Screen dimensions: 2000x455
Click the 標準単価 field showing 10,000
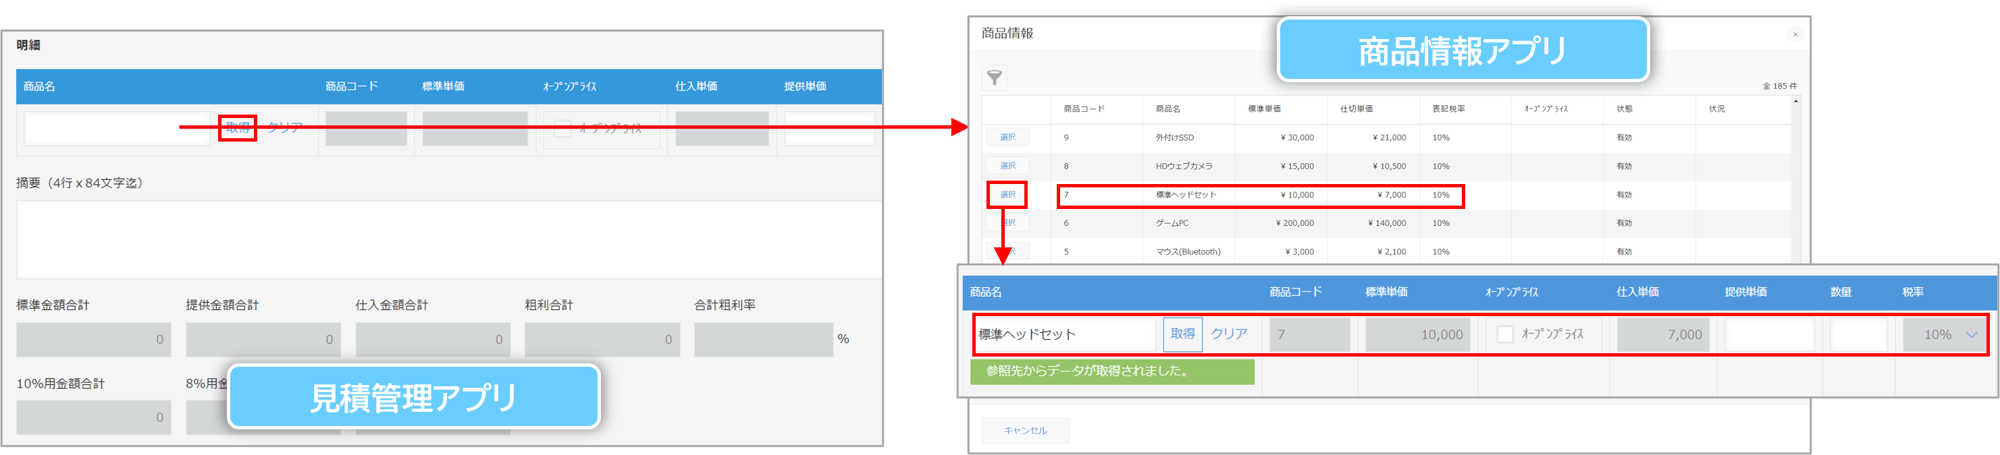tap(1418, 335)
